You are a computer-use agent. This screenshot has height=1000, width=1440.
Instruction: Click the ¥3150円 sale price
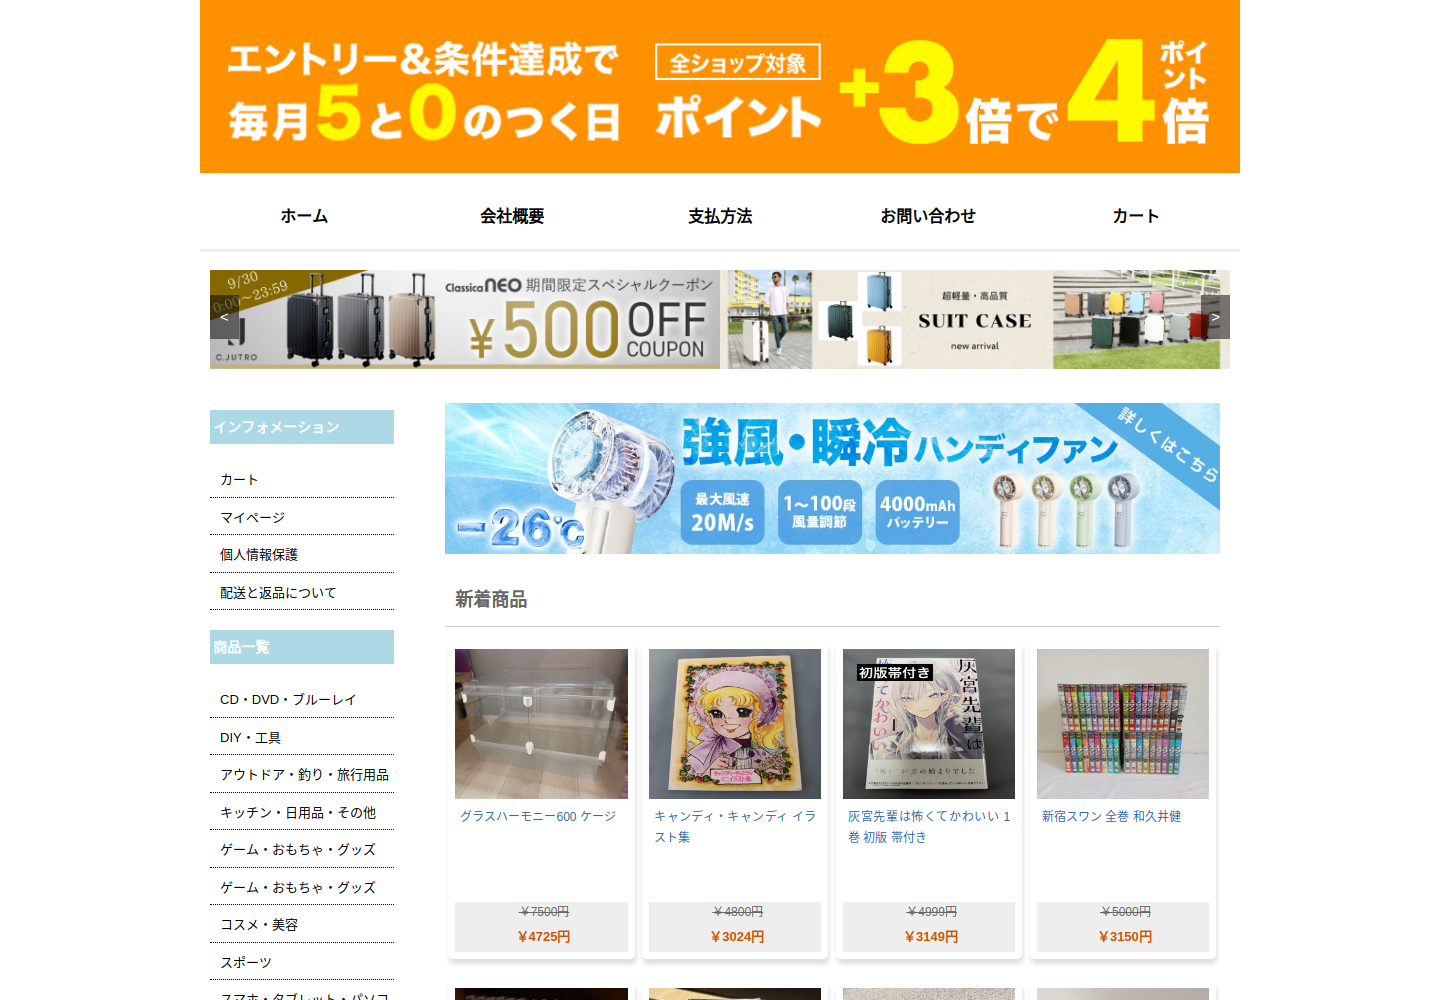1125,937
